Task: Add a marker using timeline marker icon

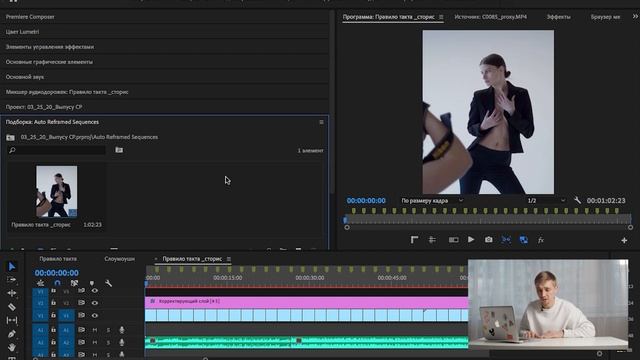Action: tap(91, 283)
